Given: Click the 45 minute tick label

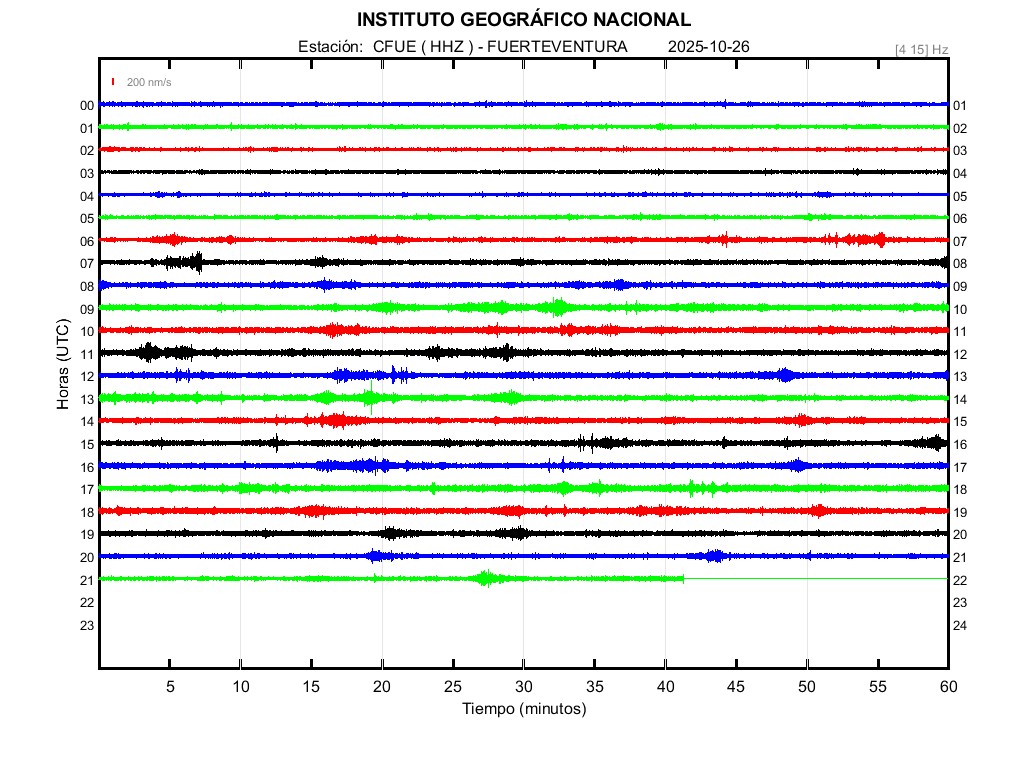Looking at the screenshot, I should point(736,686).
